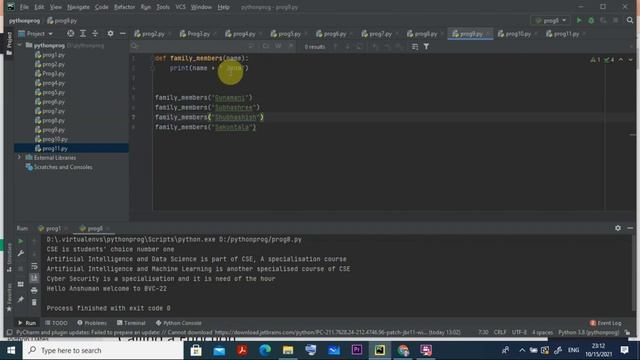The image size is (640, 360).
Task: Click the Filter search results funnel icon
Action: point(426,47)
